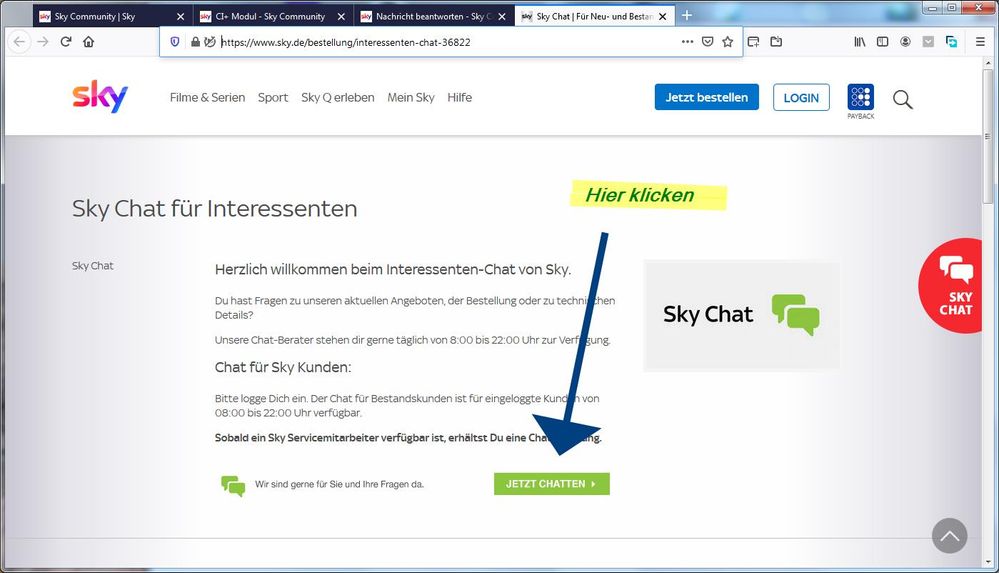Click the LOGIN button
Viewport: 999px width, 573px height.
pyautogui.click(x=801, y=97)
